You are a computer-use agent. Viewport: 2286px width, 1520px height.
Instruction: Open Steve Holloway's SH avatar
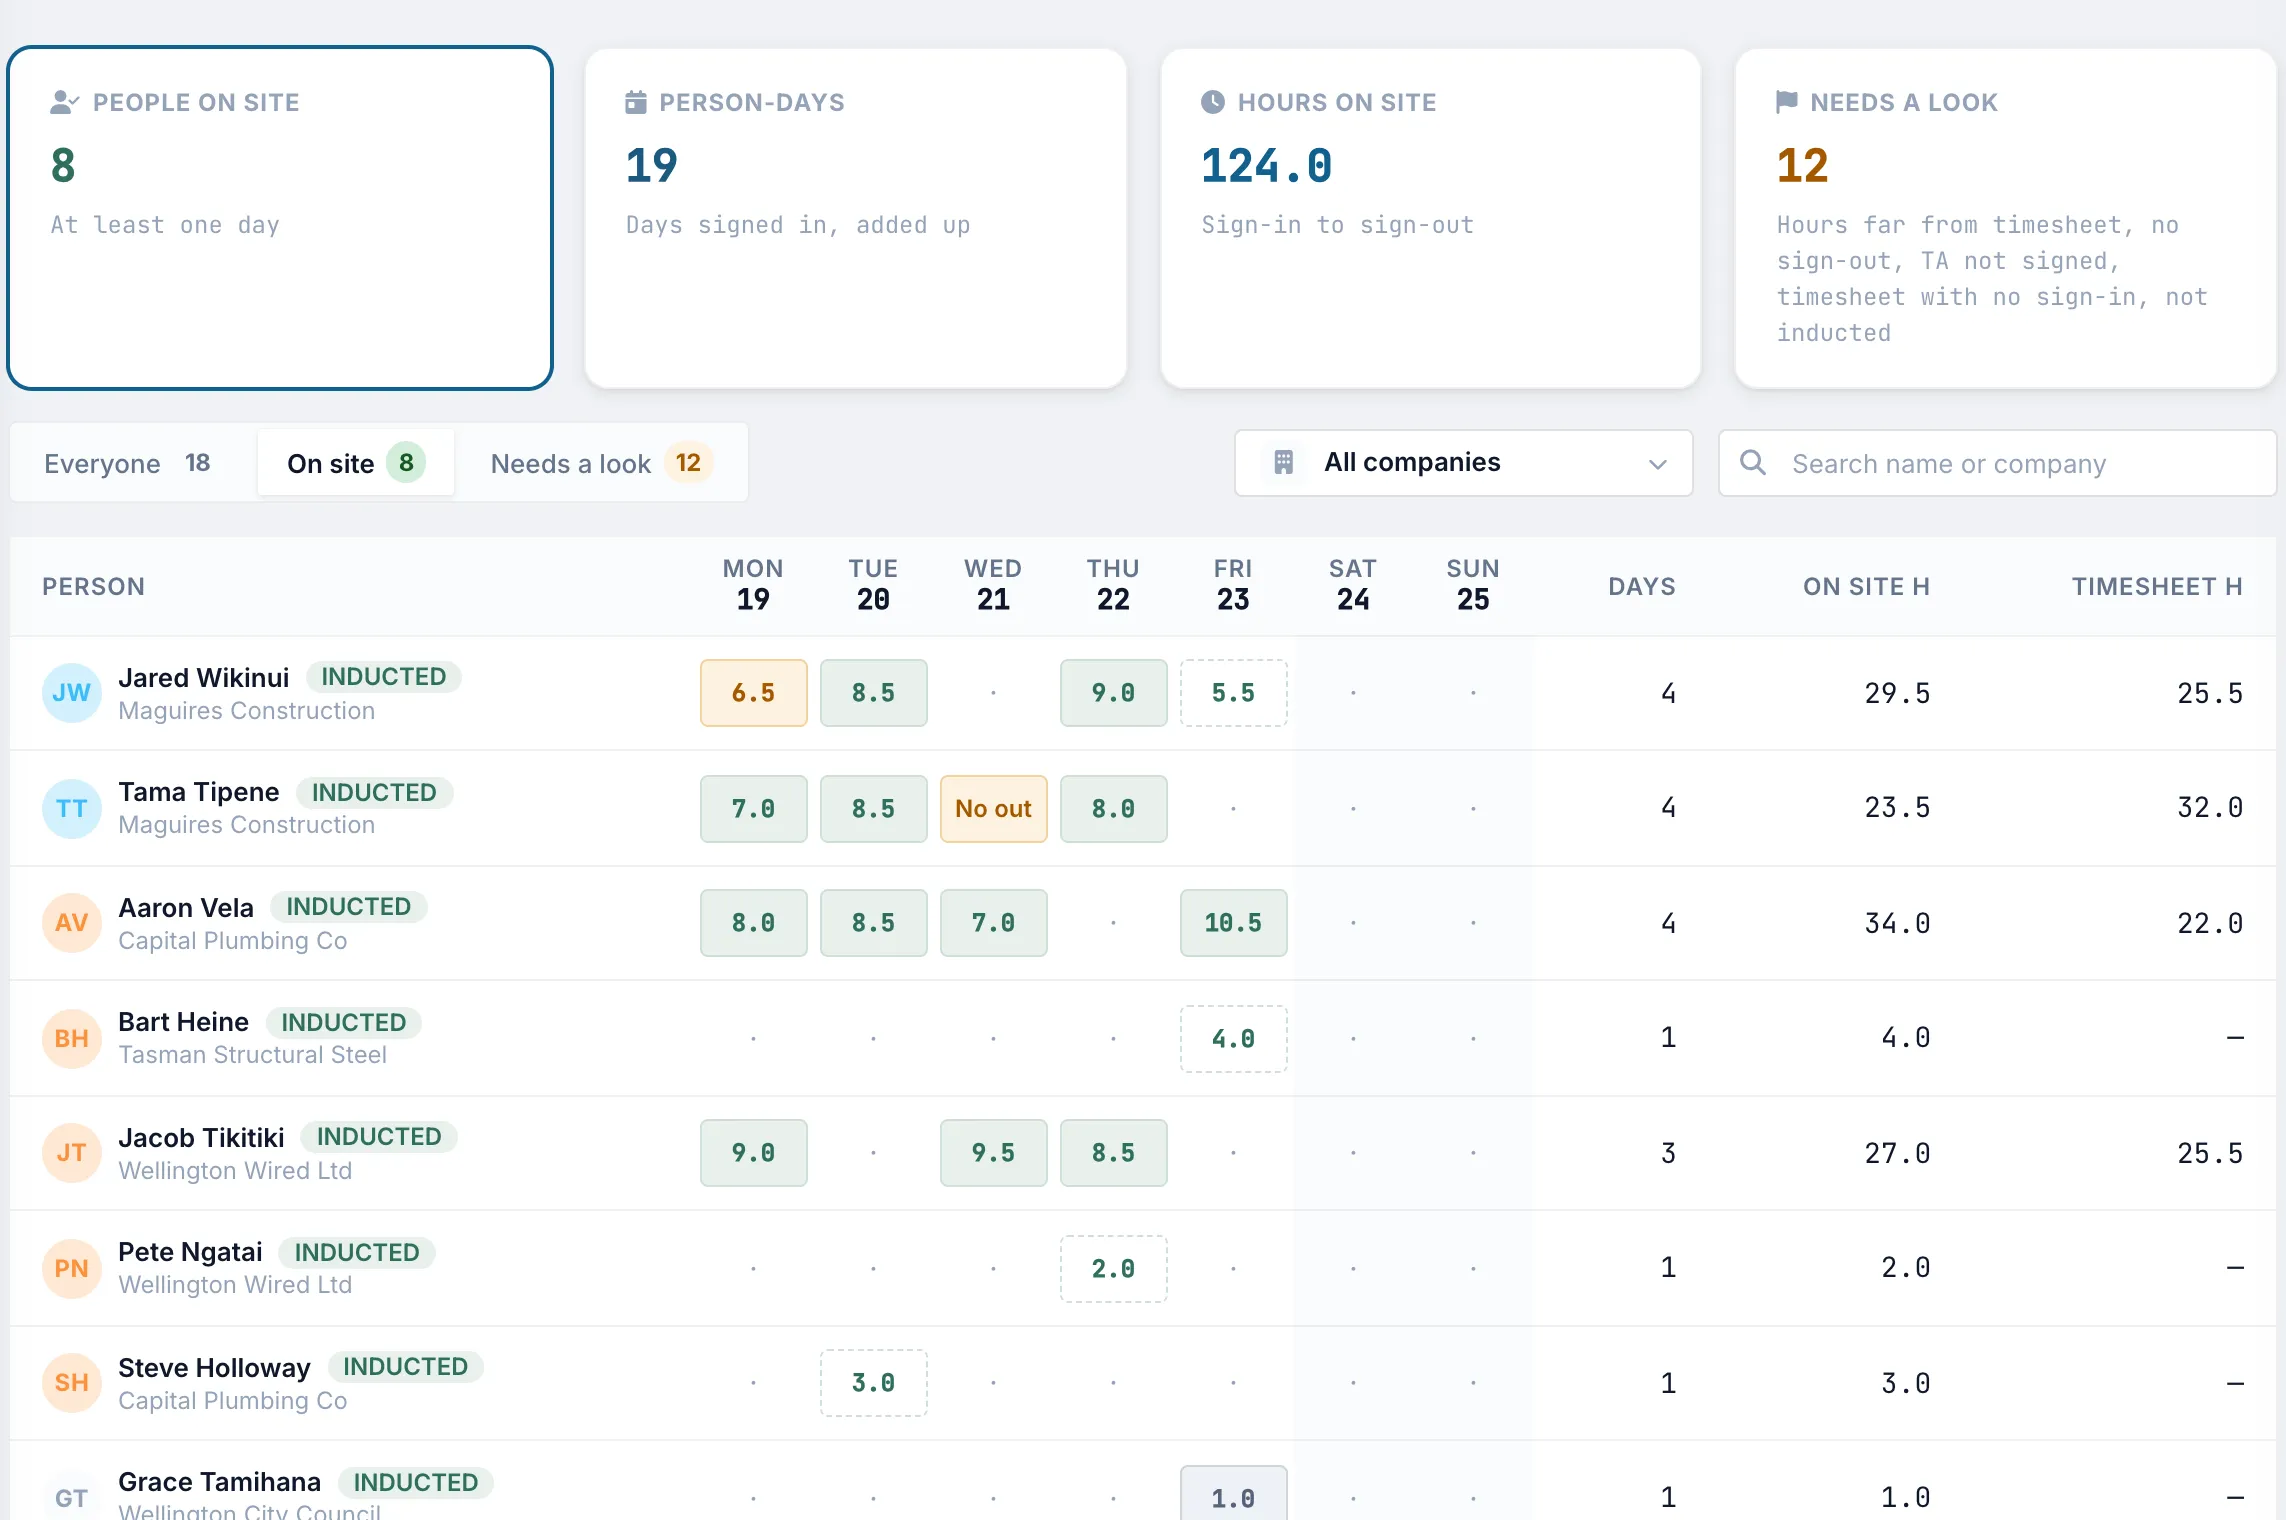click(72, 1383)
